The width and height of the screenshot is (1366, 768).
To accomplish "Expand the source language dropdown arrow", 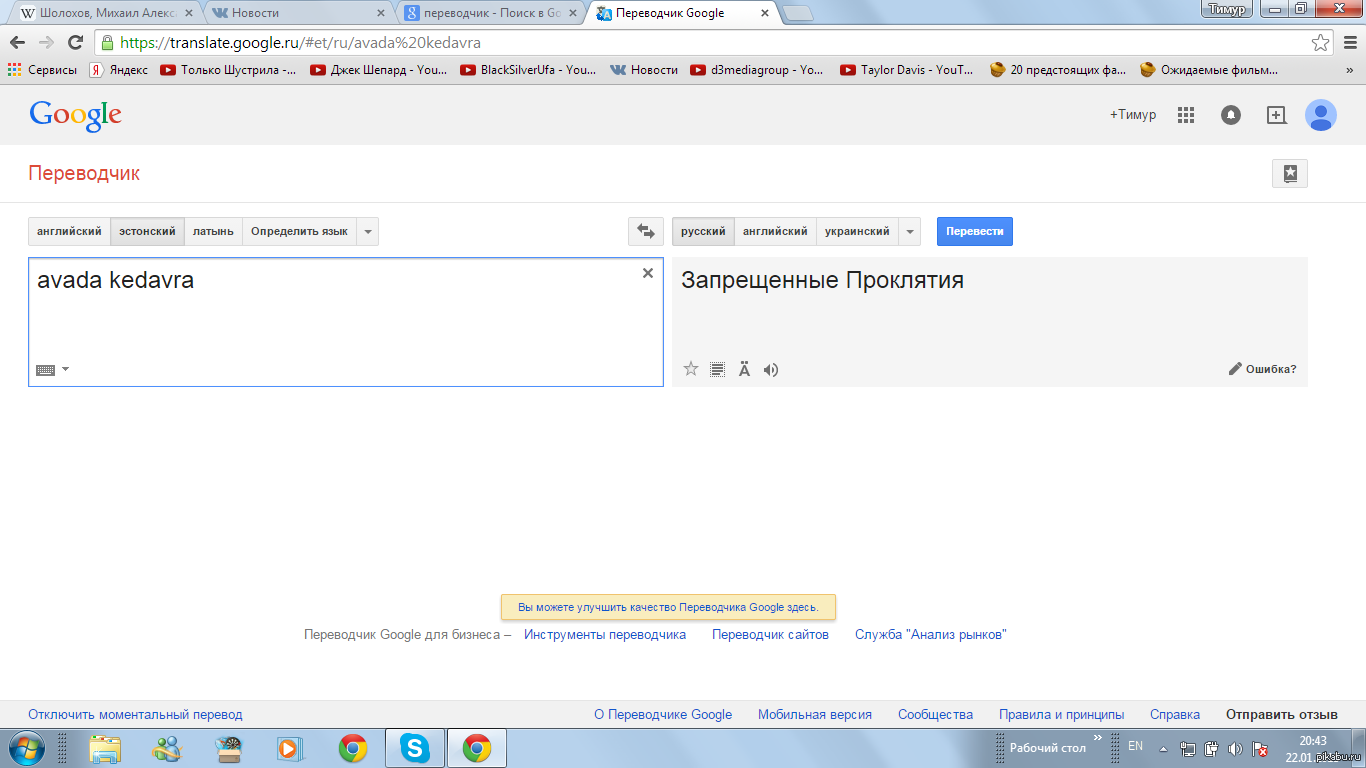I will 368,231.
